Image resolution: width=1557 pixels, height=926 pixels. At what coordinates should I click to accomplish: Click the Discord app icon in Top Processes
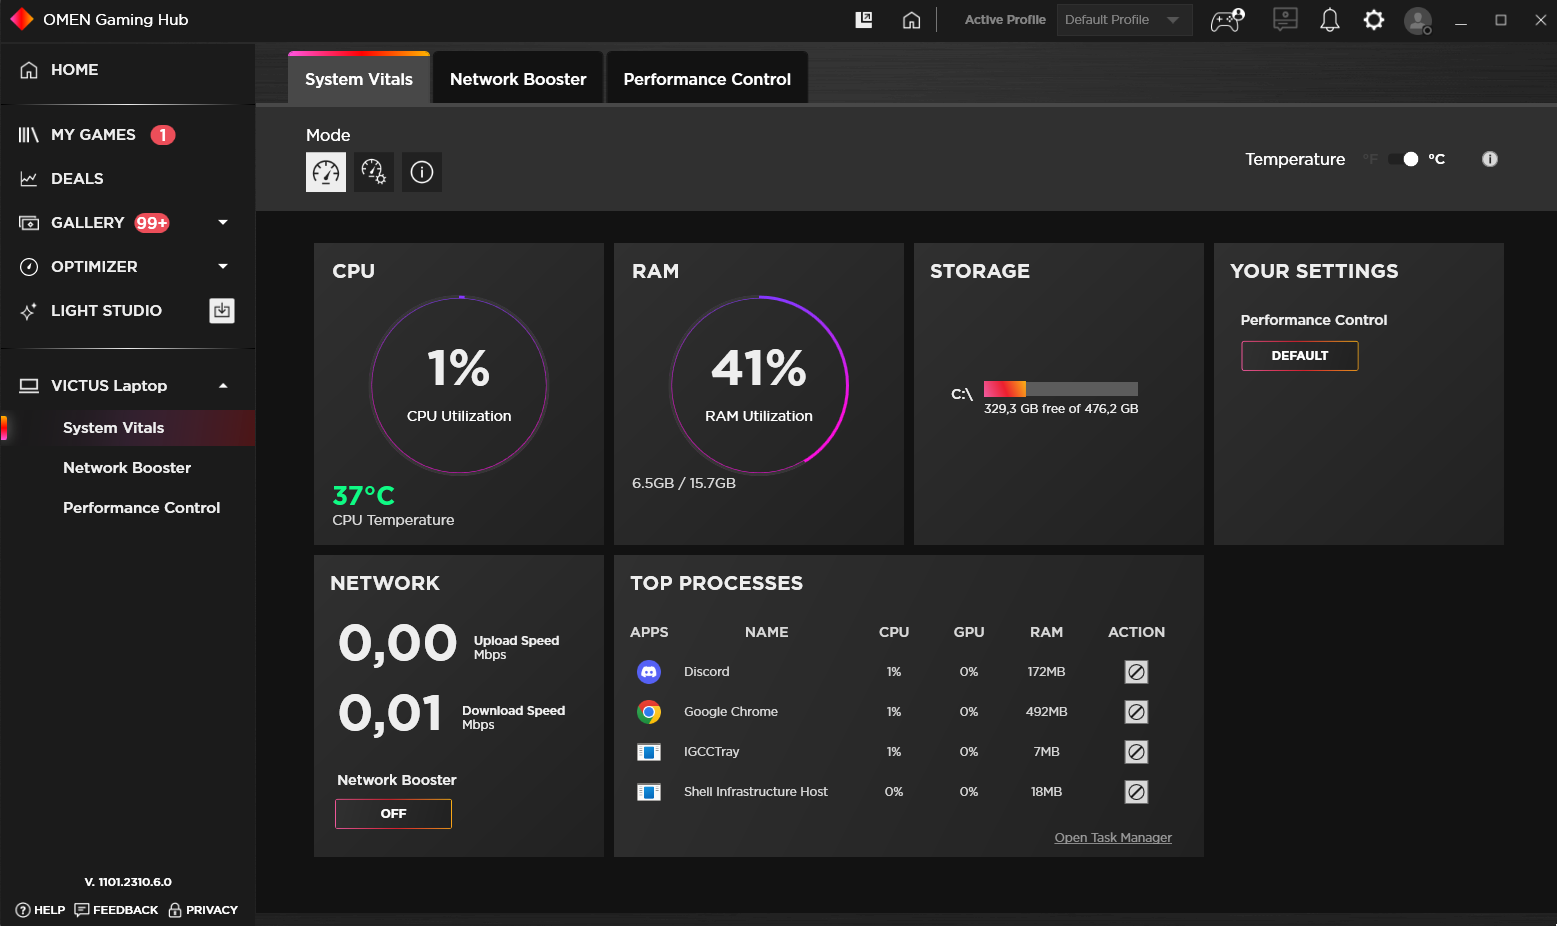[x=649, y=672]
